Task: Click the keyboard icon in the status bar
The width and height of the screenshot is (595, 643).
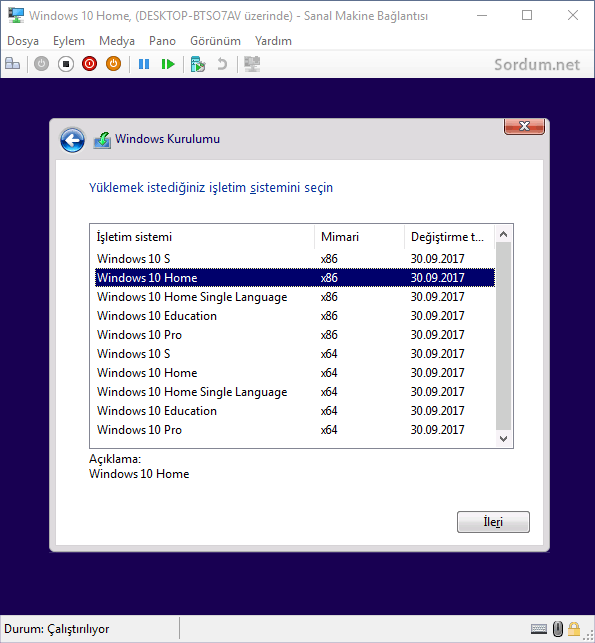Action: [x=539, y=629]
